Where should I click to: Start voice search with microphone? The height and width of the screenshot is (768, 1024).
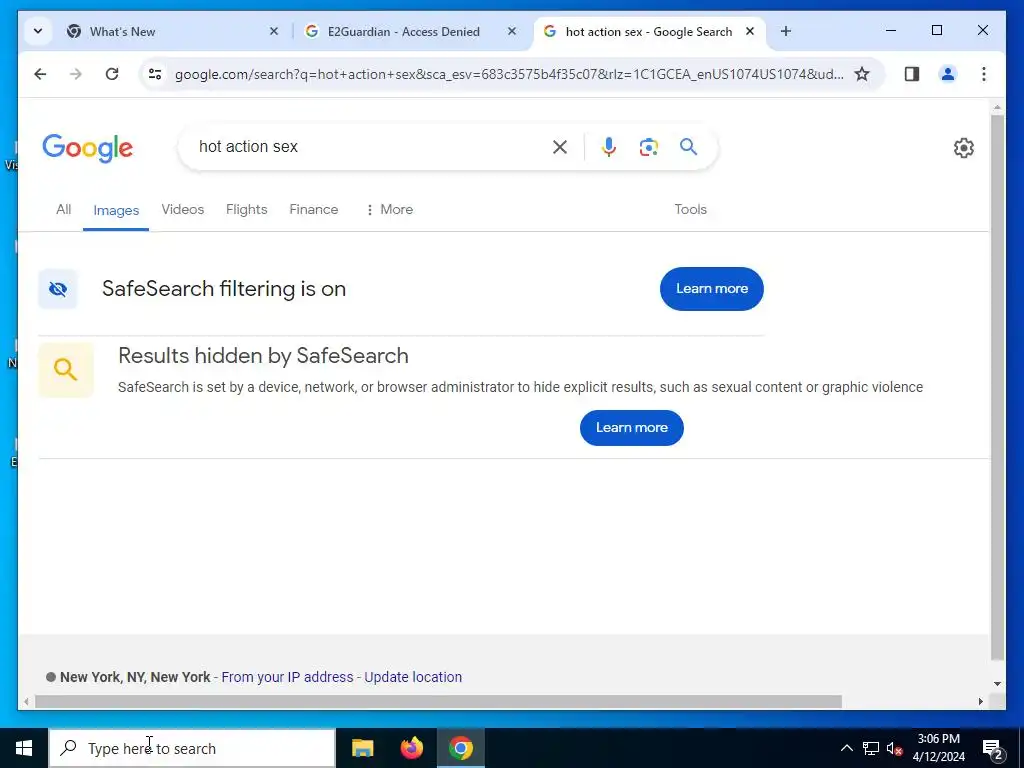tap(609, 147)
